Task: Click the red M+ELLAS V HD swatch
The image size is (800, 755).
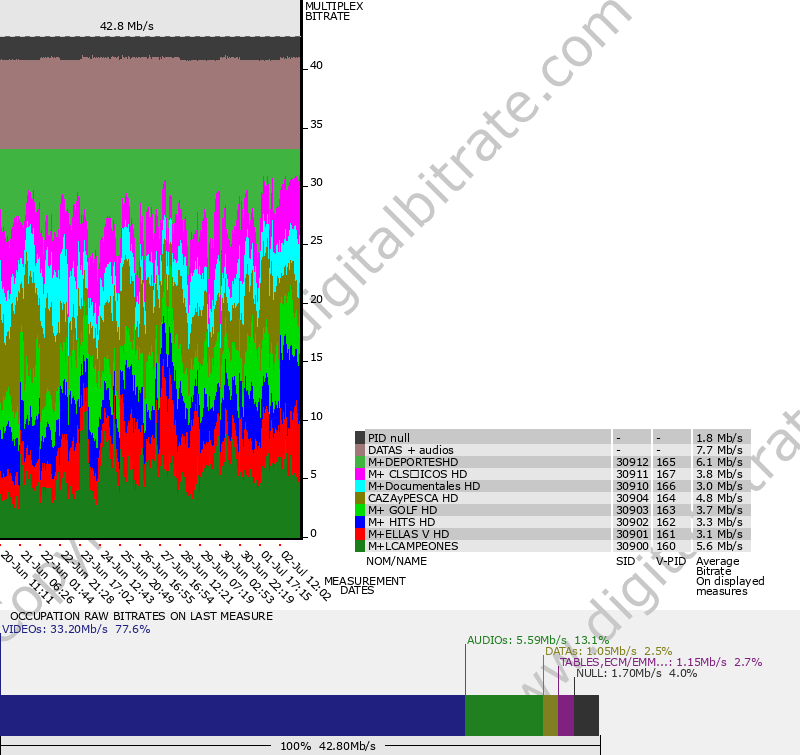Action: tap(360, 534)
